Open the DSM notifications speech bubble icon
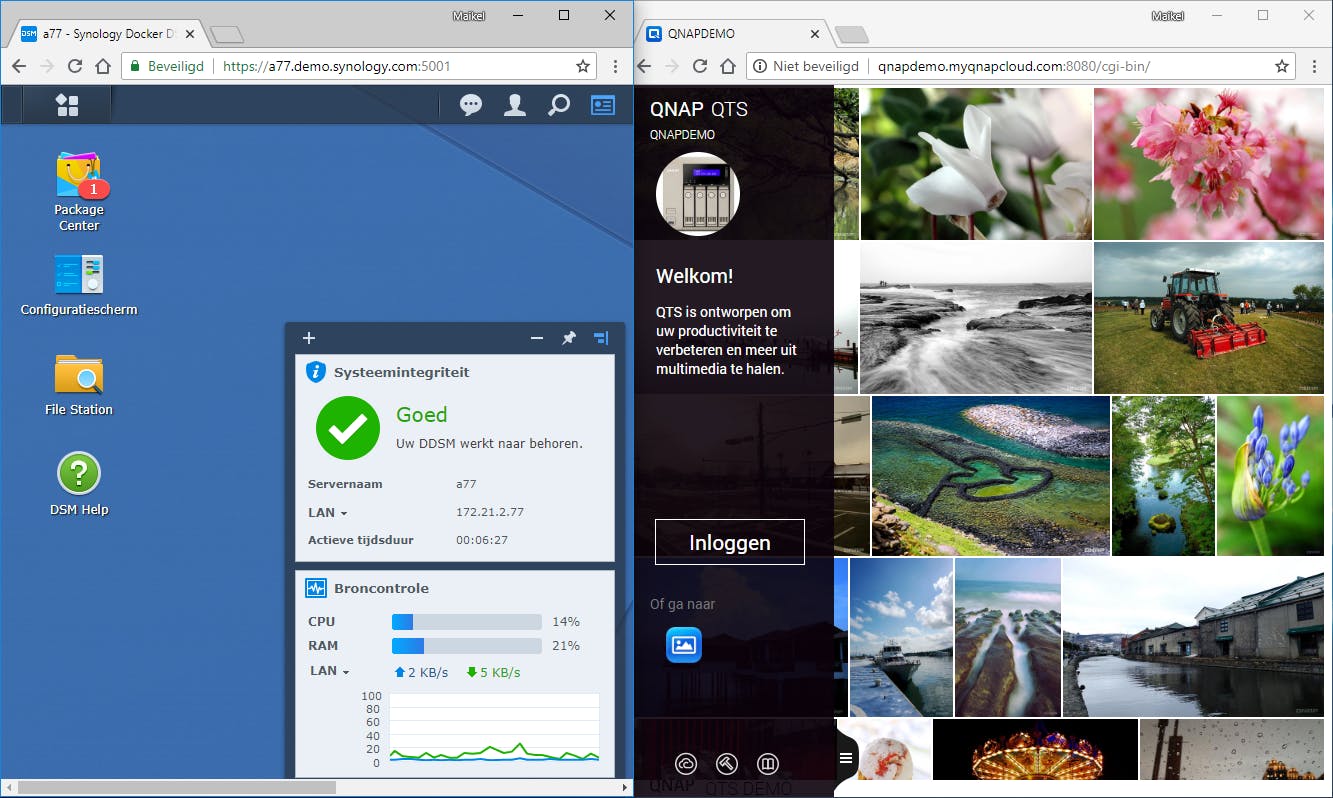The image size is (1333, 798). tap(471, 105)
